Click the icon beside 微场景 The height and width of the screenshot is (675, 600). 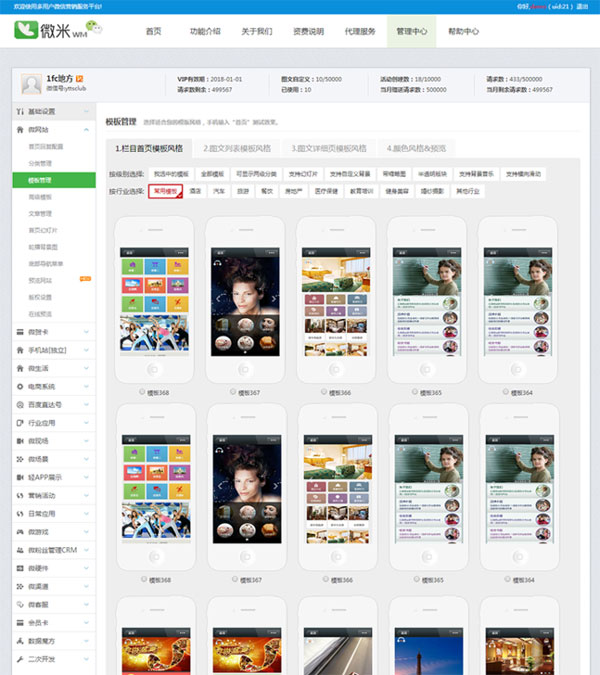pos(20,459)
